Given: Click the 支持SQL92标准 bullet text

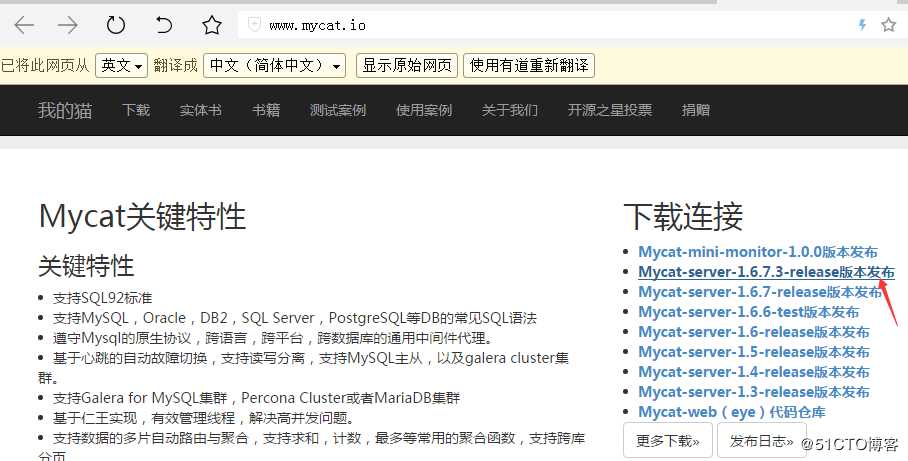Looking at the screenshot, I should pos(102,298).
